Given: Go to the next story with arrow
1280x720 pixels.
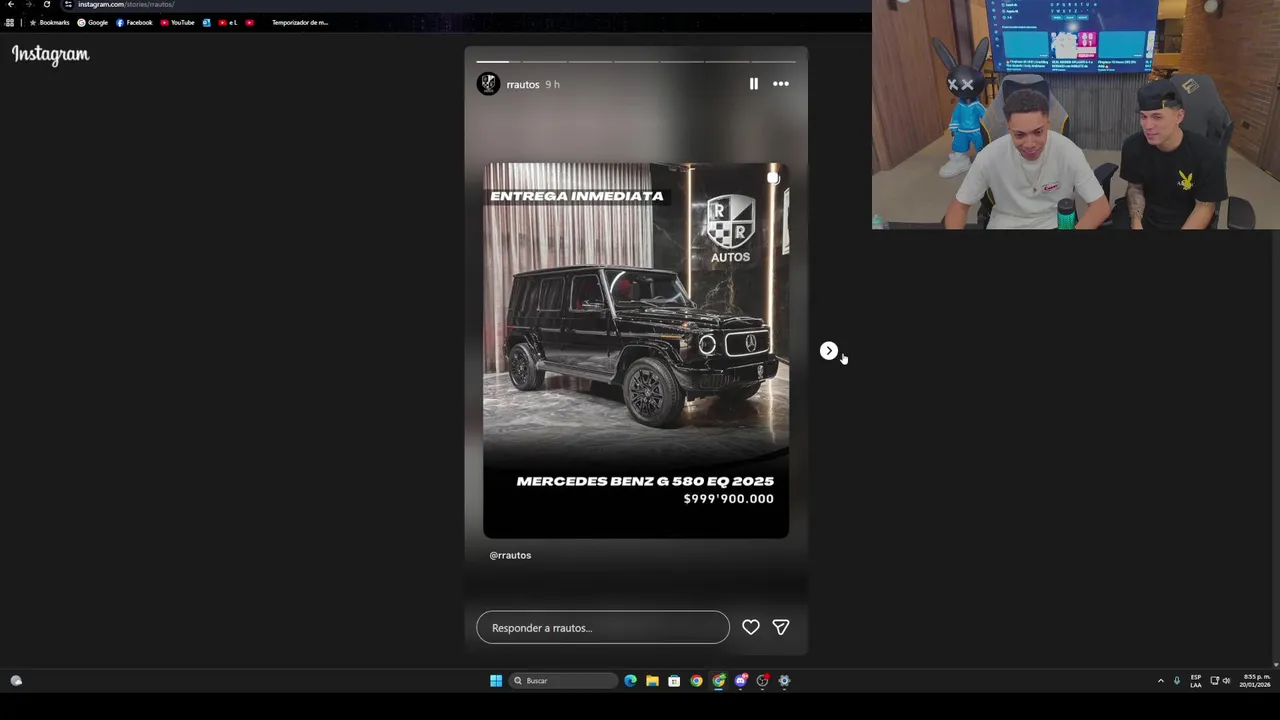Looking at the screenshot, I should click(828, 350).
